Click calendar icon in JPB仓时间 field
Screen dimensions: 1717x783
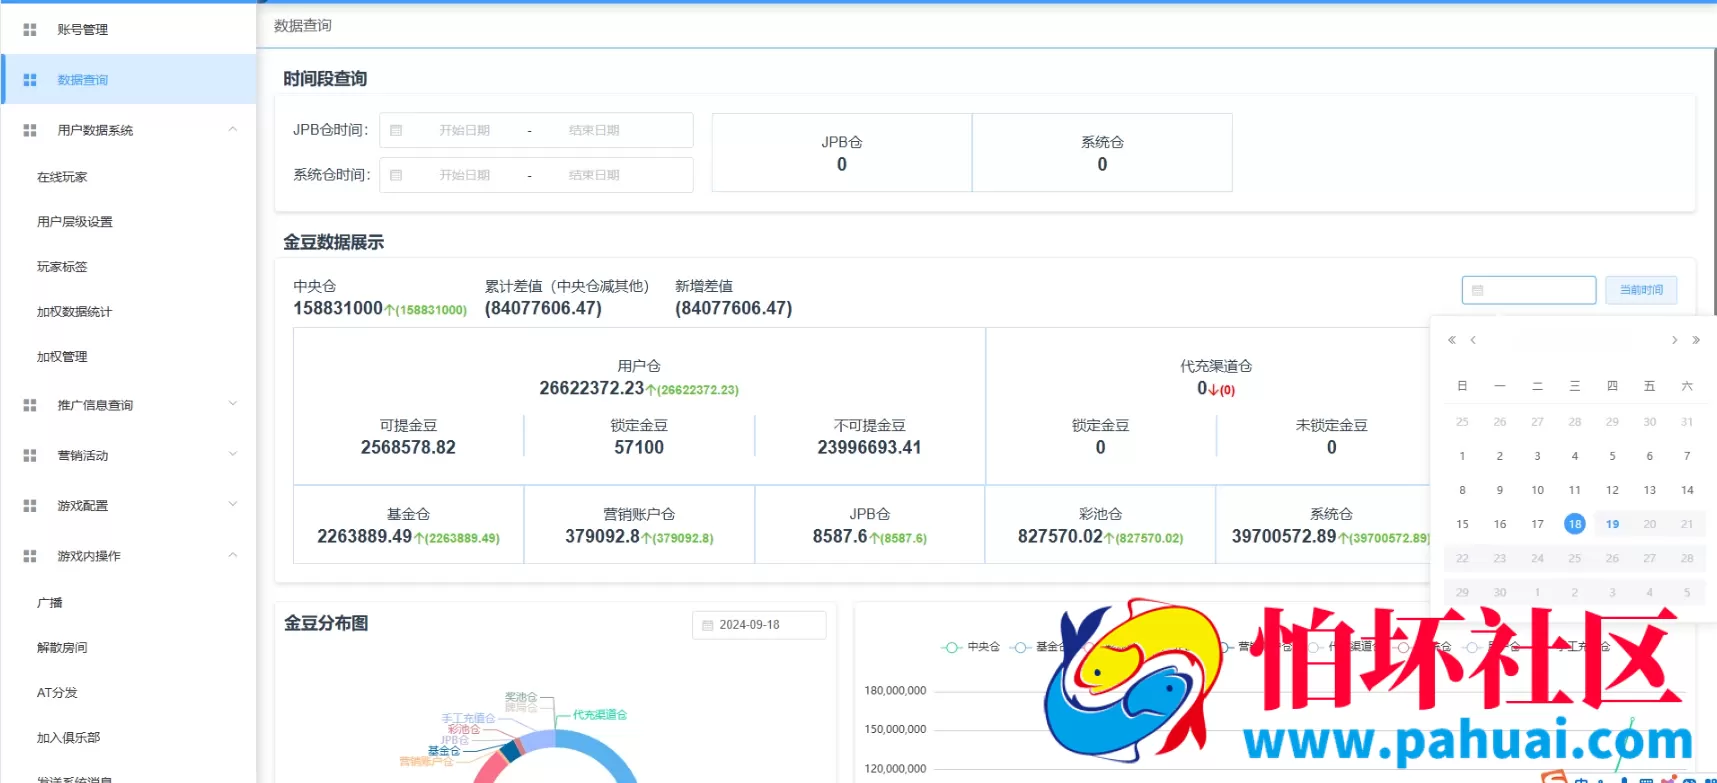pyautogui.click(x=396, y=130)
